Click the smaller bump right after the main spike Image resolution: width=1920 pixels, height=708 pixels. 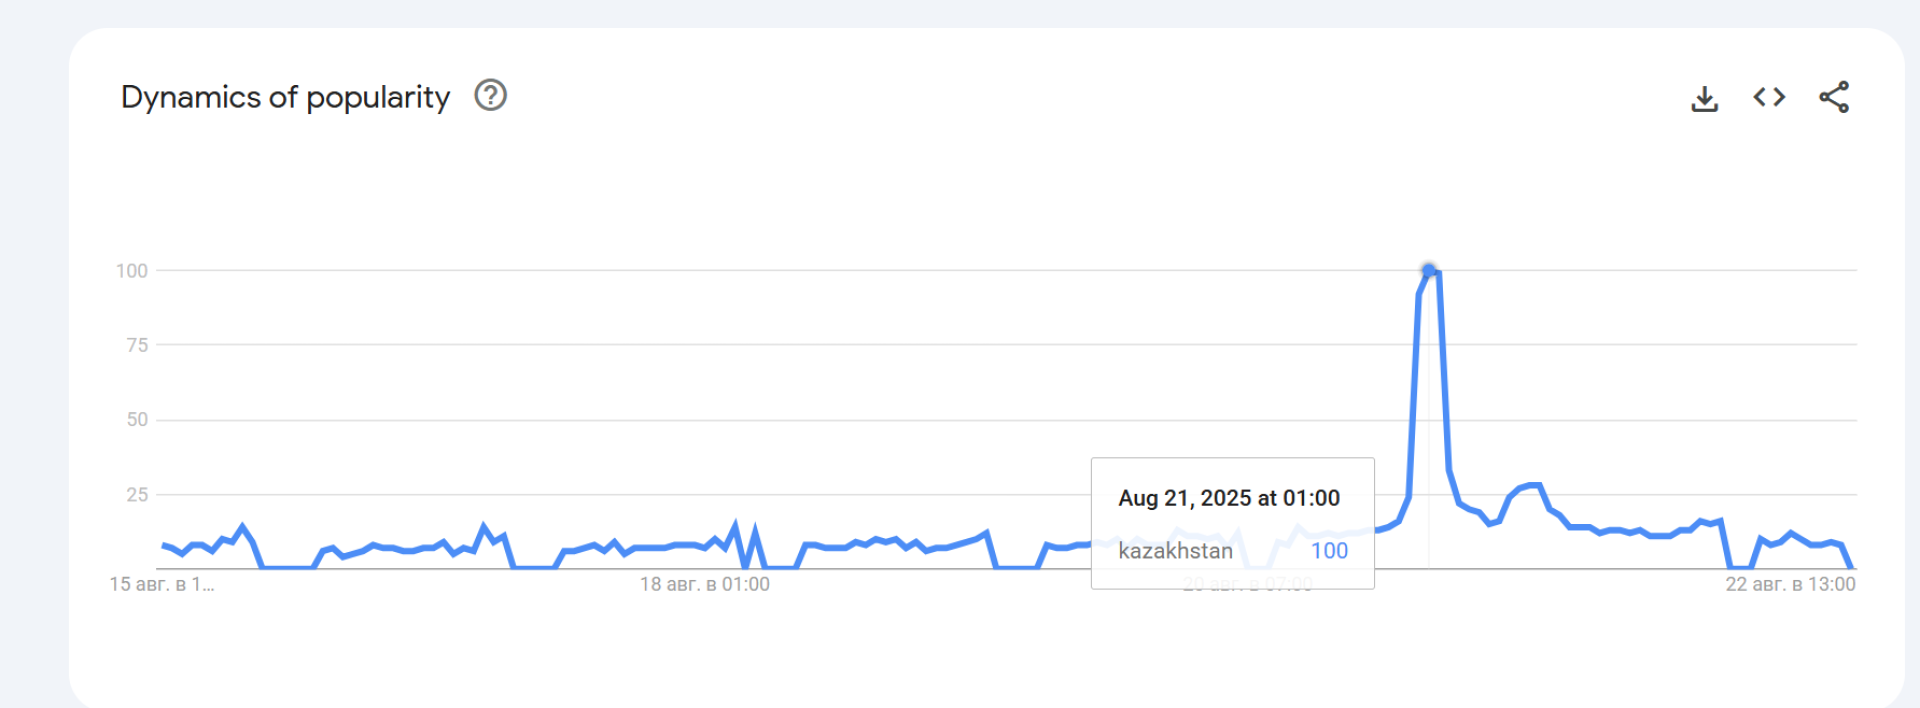point(1530,486)
